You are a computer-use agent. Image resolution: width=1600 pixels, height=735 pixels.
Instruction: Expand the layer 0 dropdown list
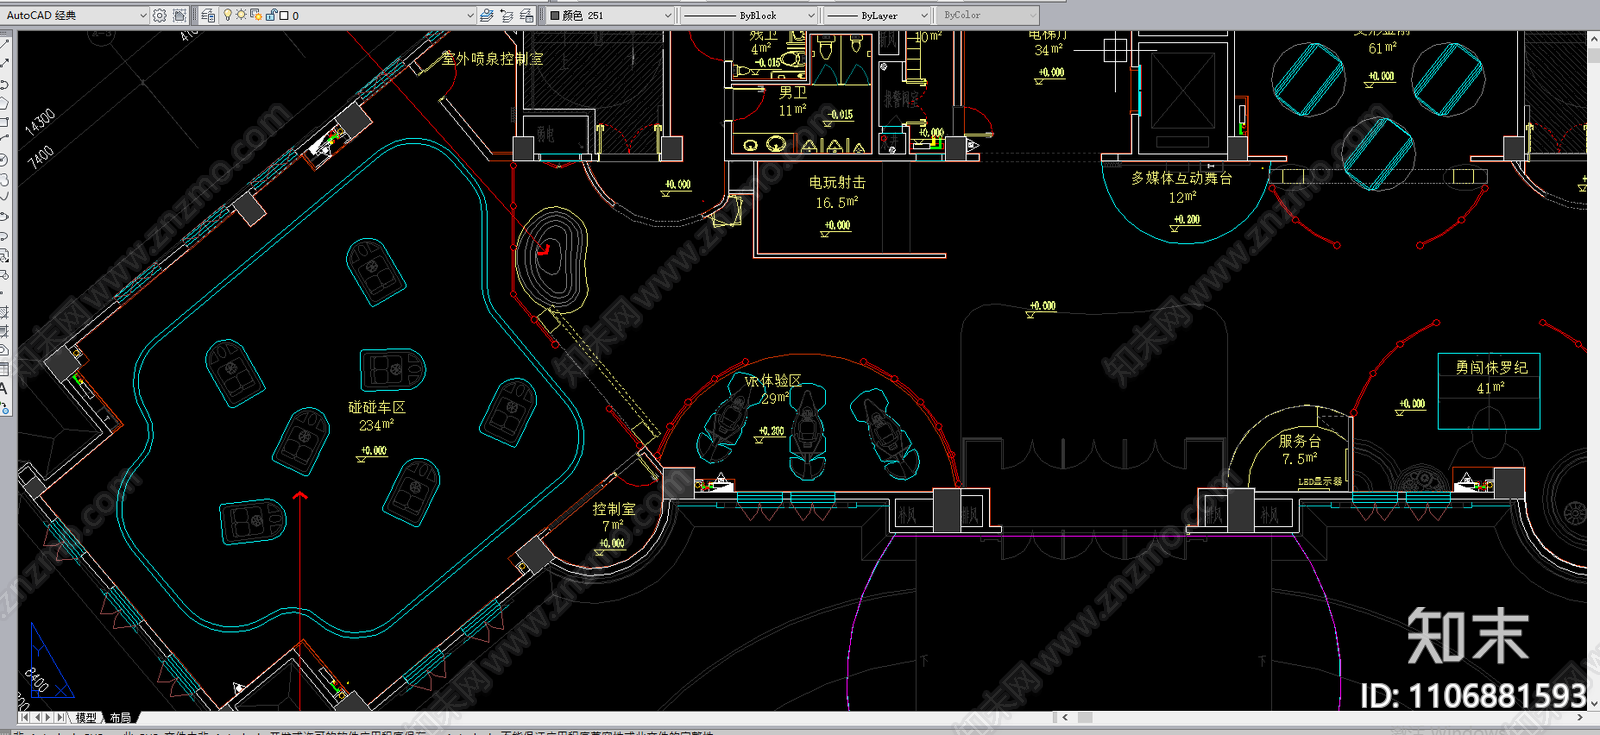click(x=470, y=15)
